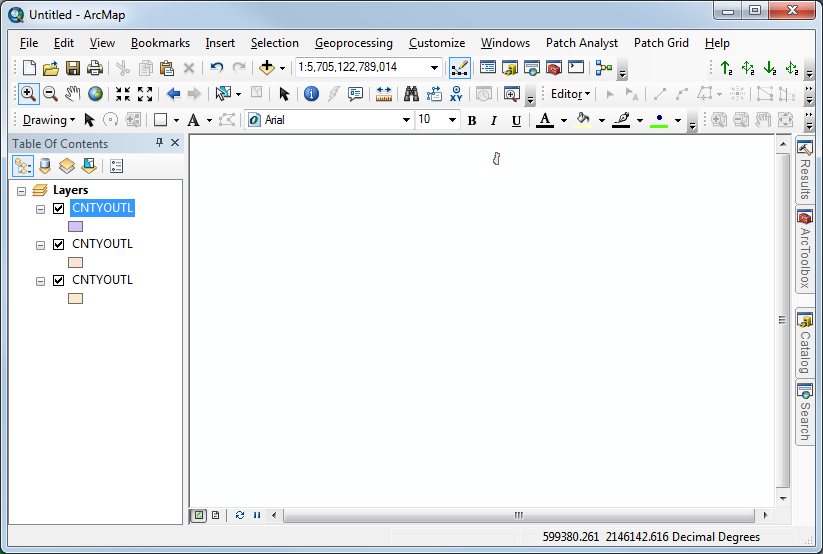Toggle visibility of the bottom CNTYOUTL layer

pos(59,281)
